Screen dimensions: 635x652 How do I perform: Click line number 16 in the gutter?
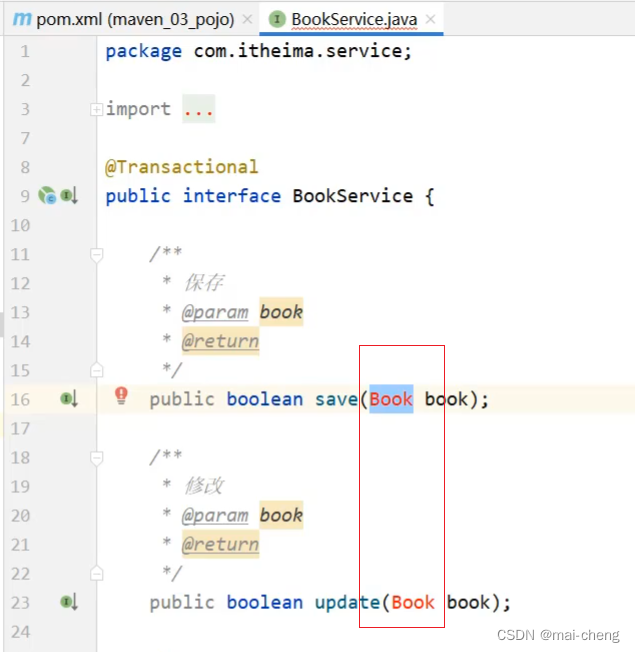coord(20,400)
